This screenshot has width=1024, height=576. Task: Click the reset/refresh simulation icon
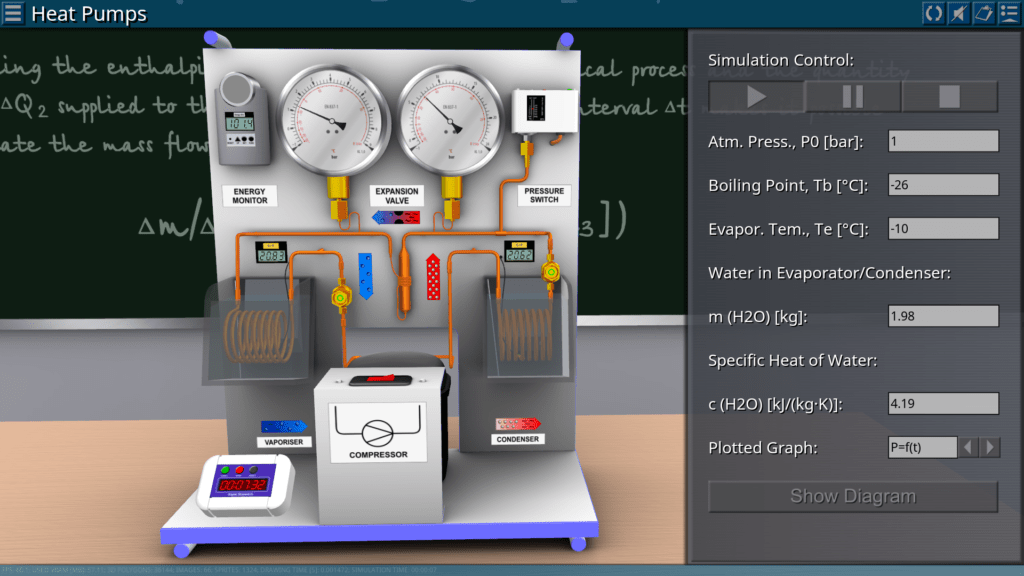tap(933, 13)
